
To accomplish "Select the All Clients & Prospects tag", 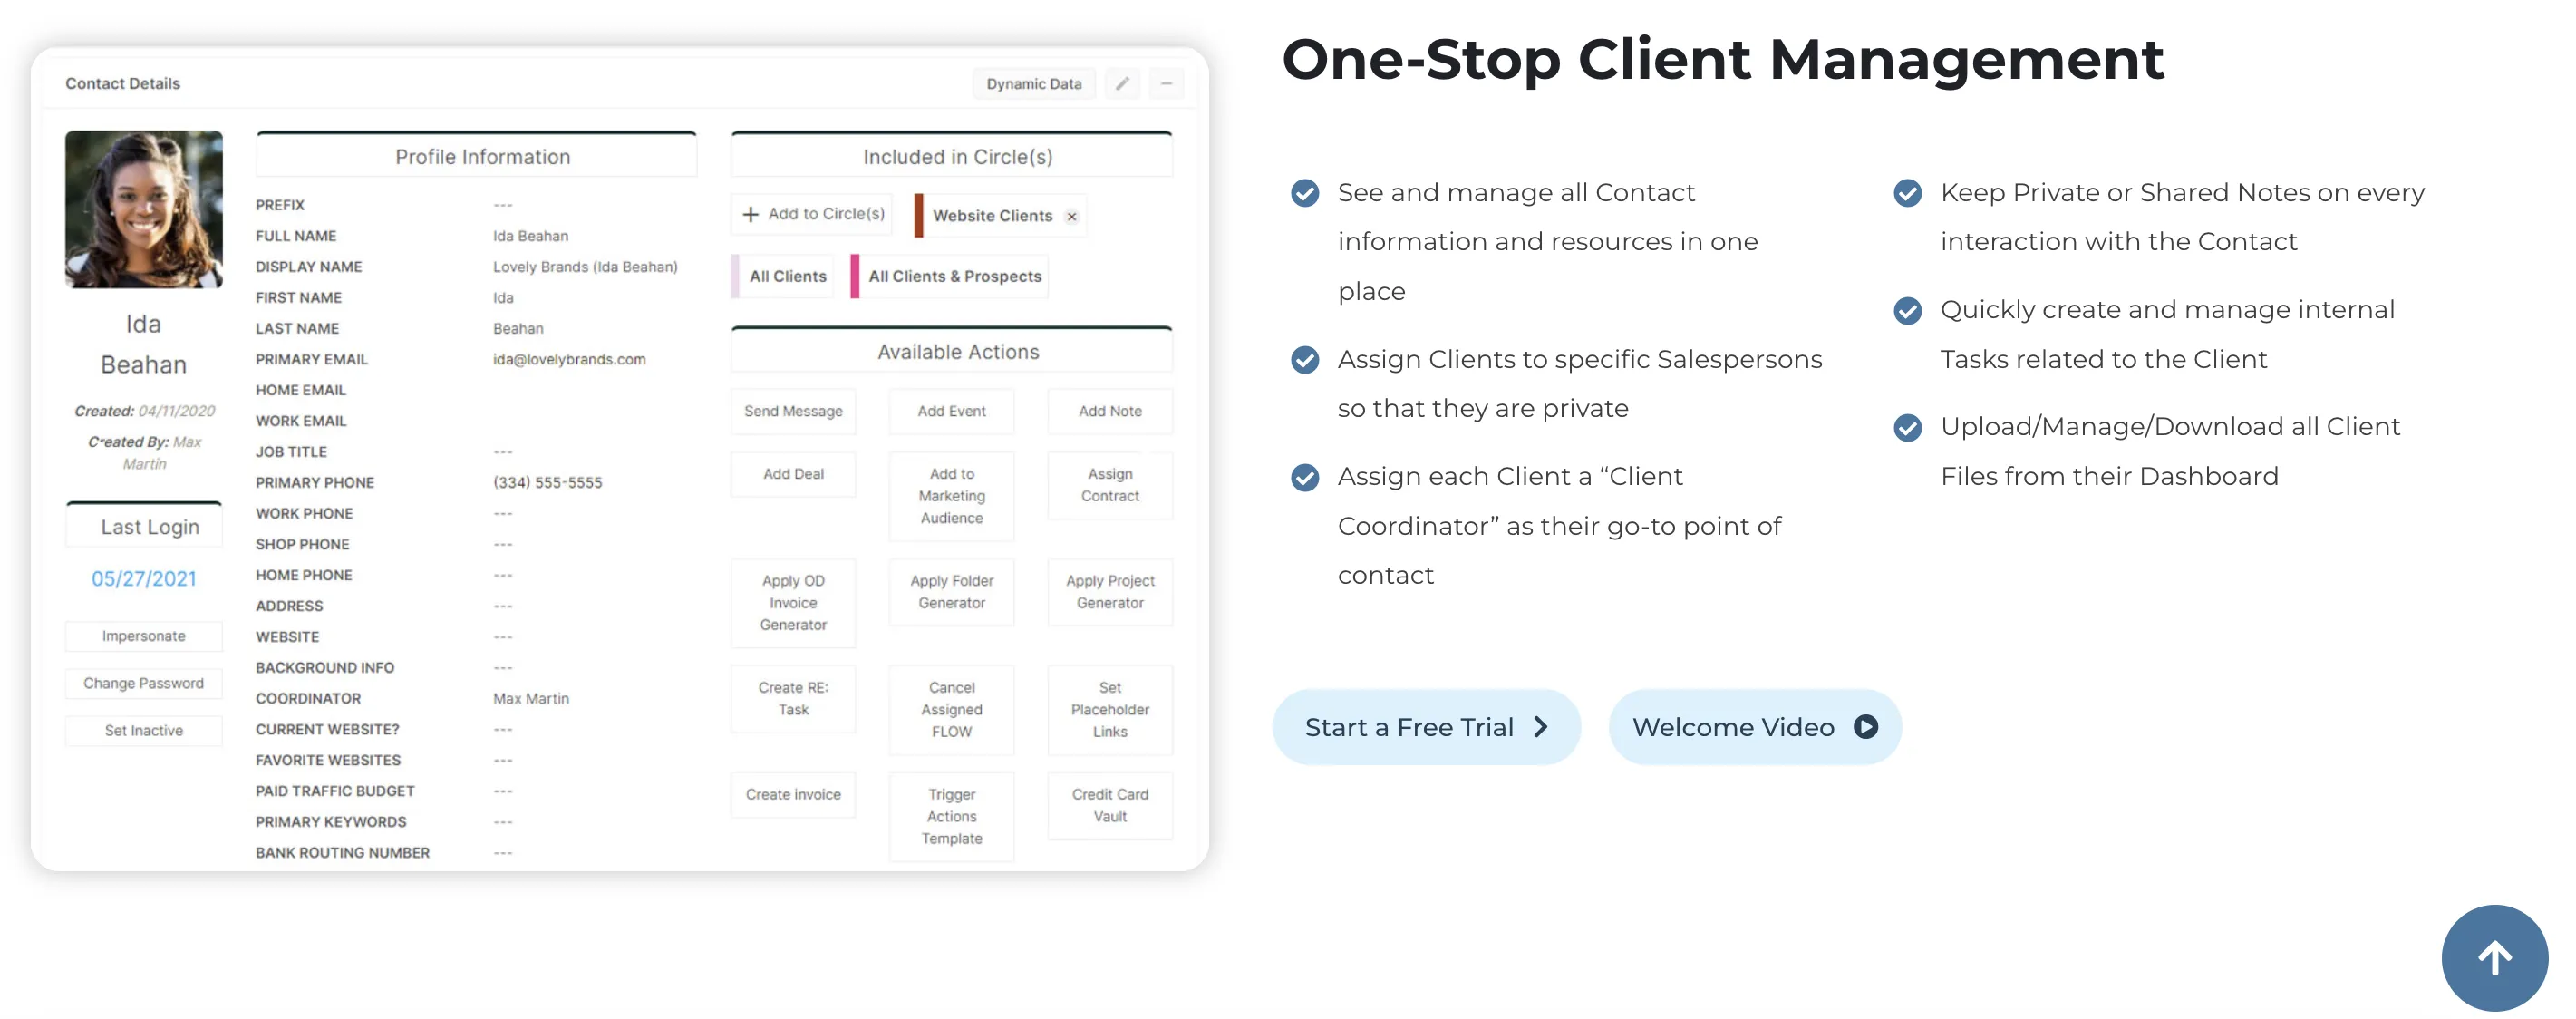I will tap(954, 276).
